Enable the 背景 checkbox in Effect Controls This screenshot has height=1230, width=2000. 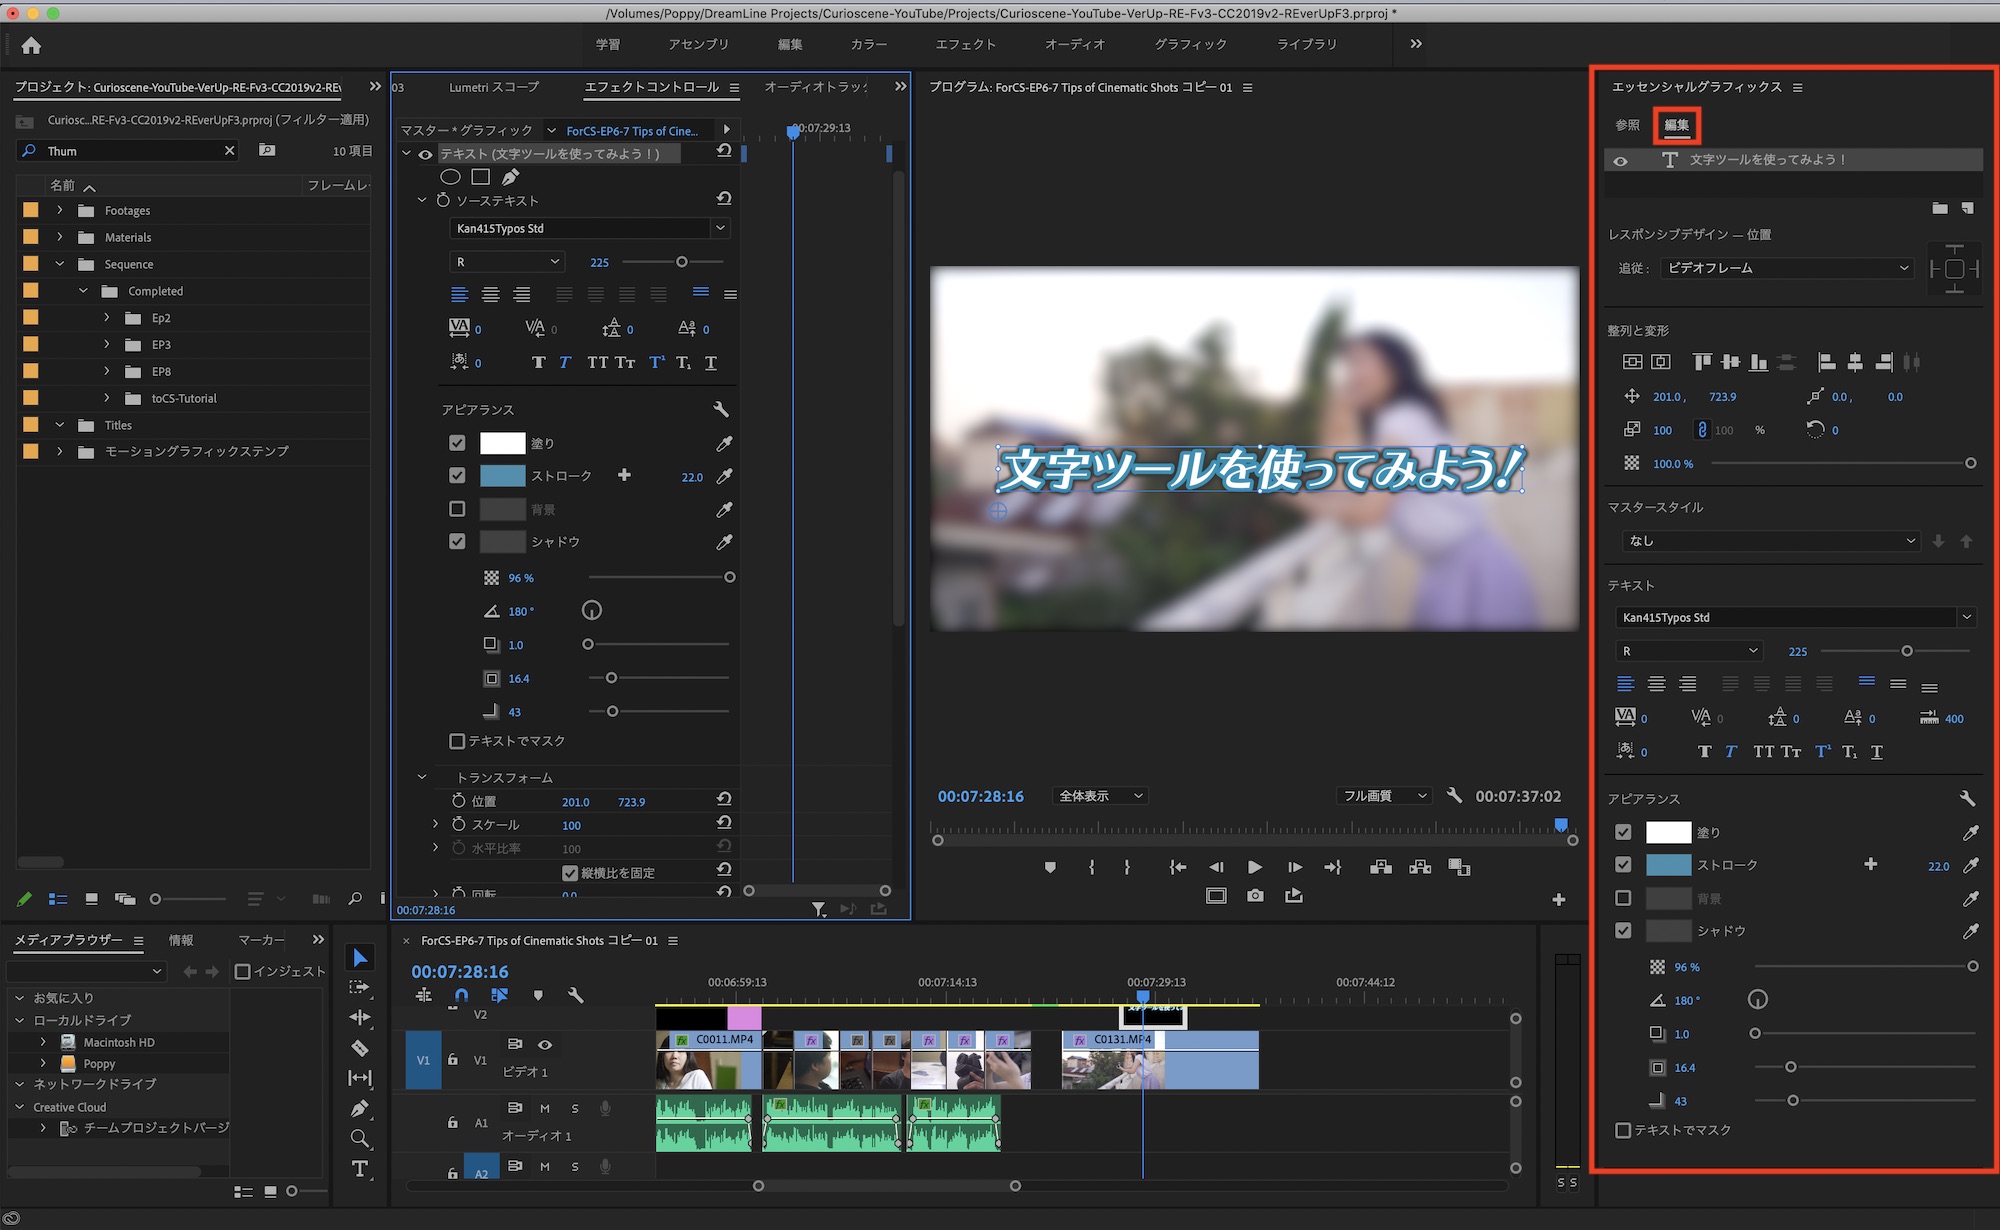(x=457, y=509)
